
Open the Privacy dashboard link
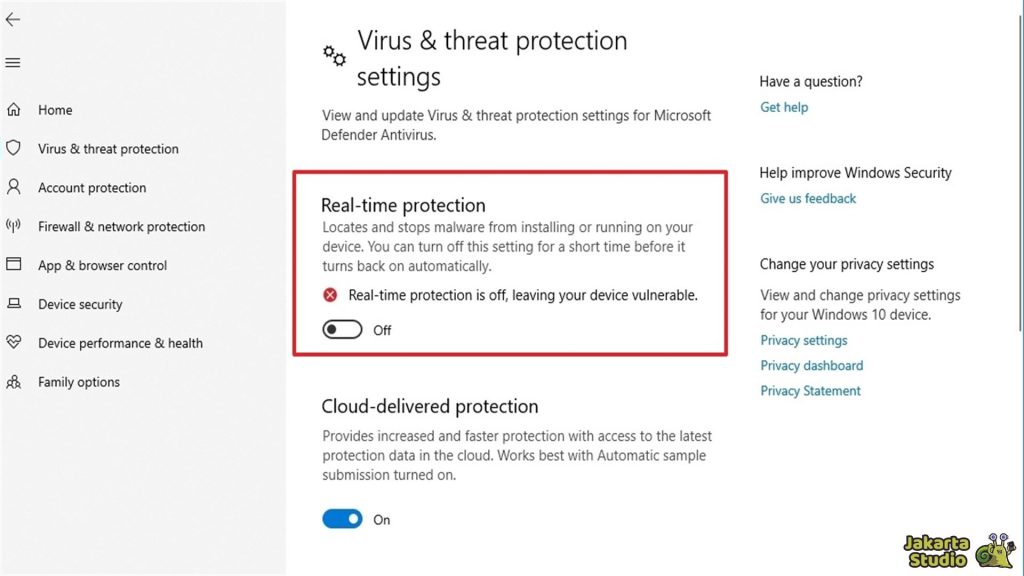point(811,365)
